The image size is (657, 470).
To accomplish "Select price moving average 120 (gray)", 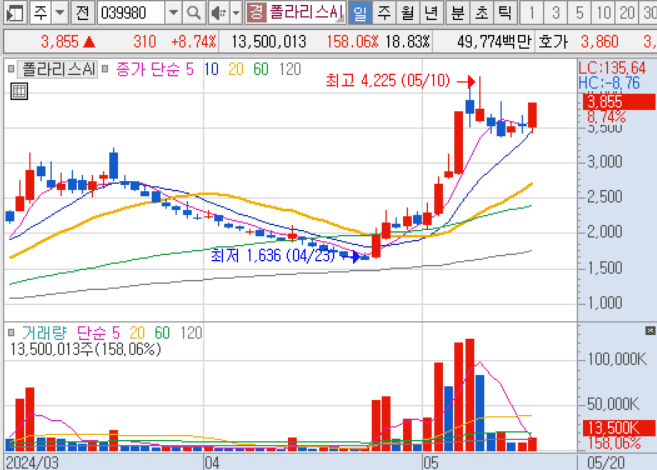I will click(x=290, y=69).
